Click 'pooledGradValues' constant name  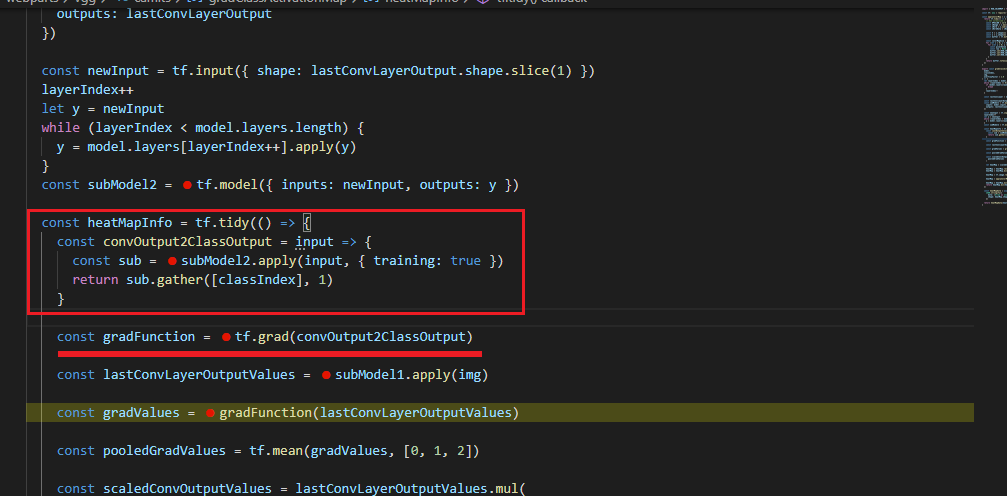coord(164,452)
